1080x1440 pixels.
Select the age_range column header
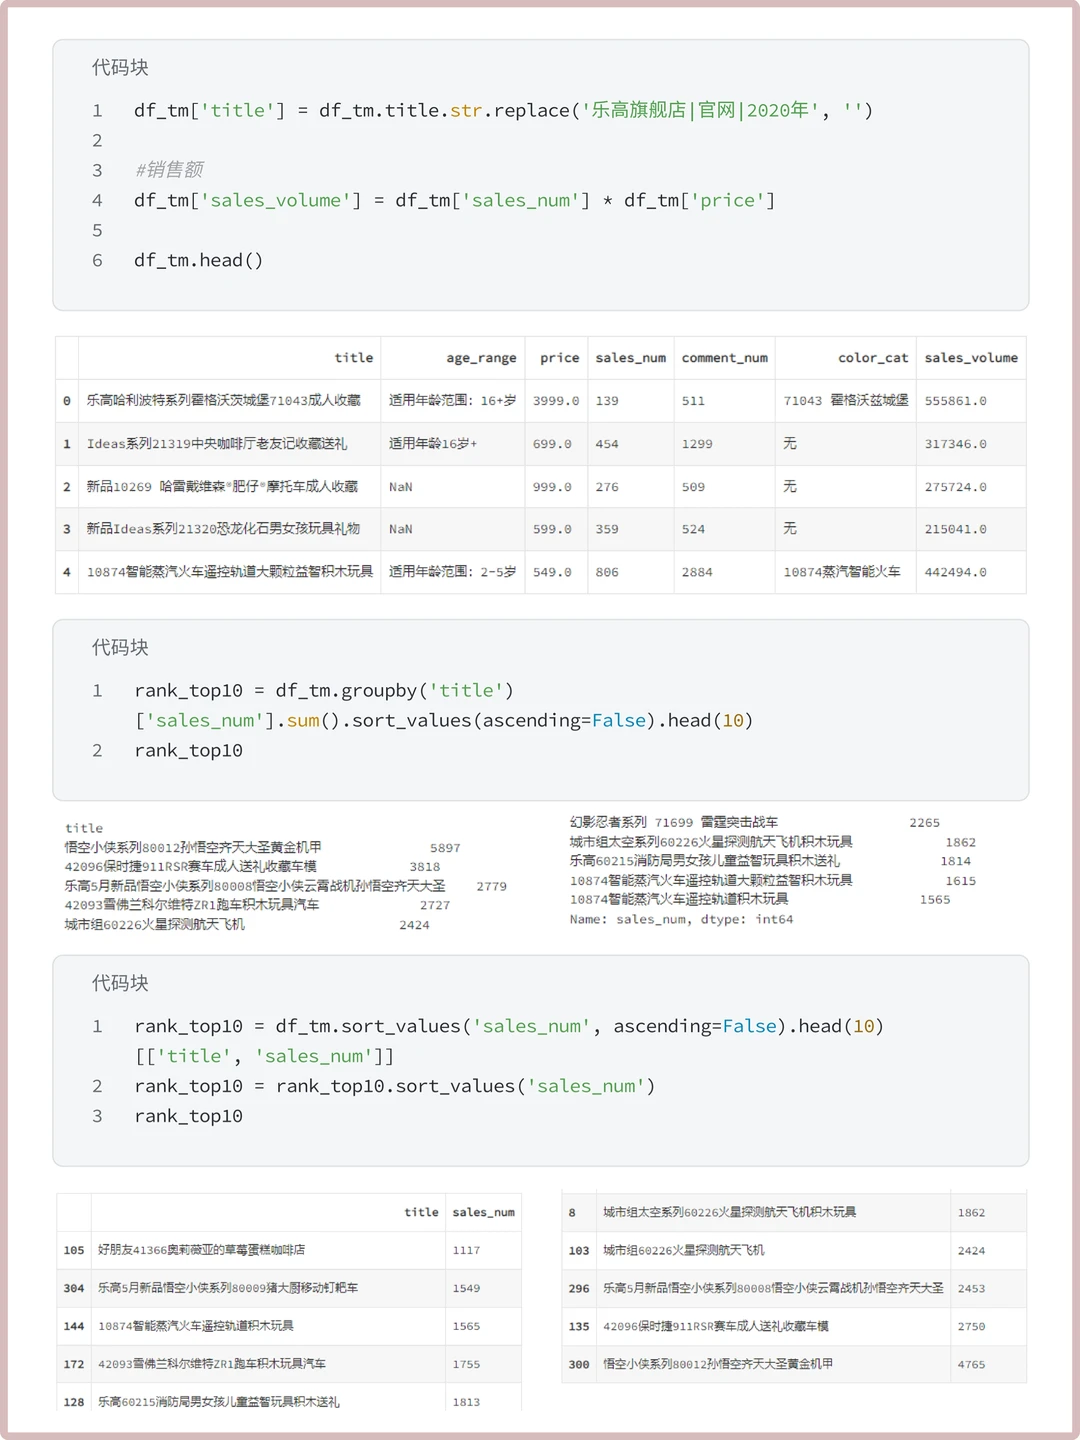click(481, 358)
